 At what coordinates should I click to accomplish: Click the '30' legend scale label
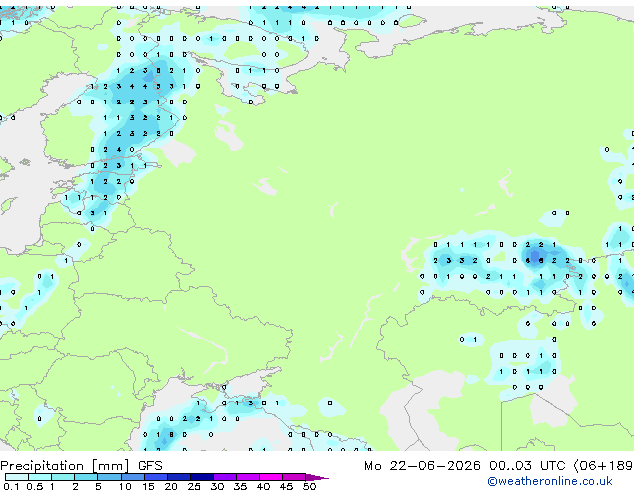point(217,486)
